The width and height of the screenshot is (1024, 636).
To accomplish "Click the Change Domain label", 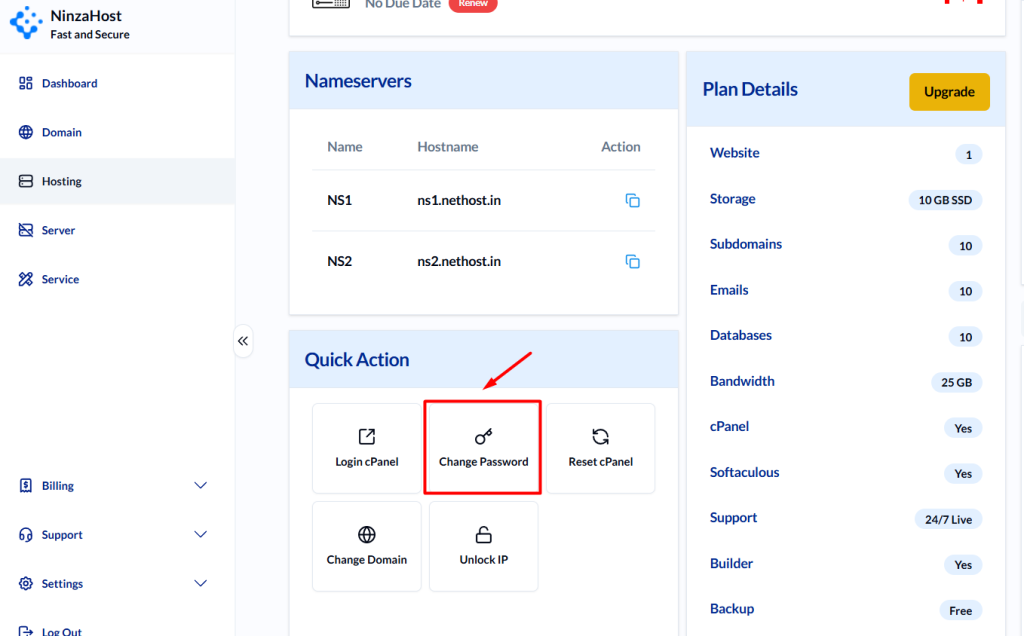I will [367, 560].
